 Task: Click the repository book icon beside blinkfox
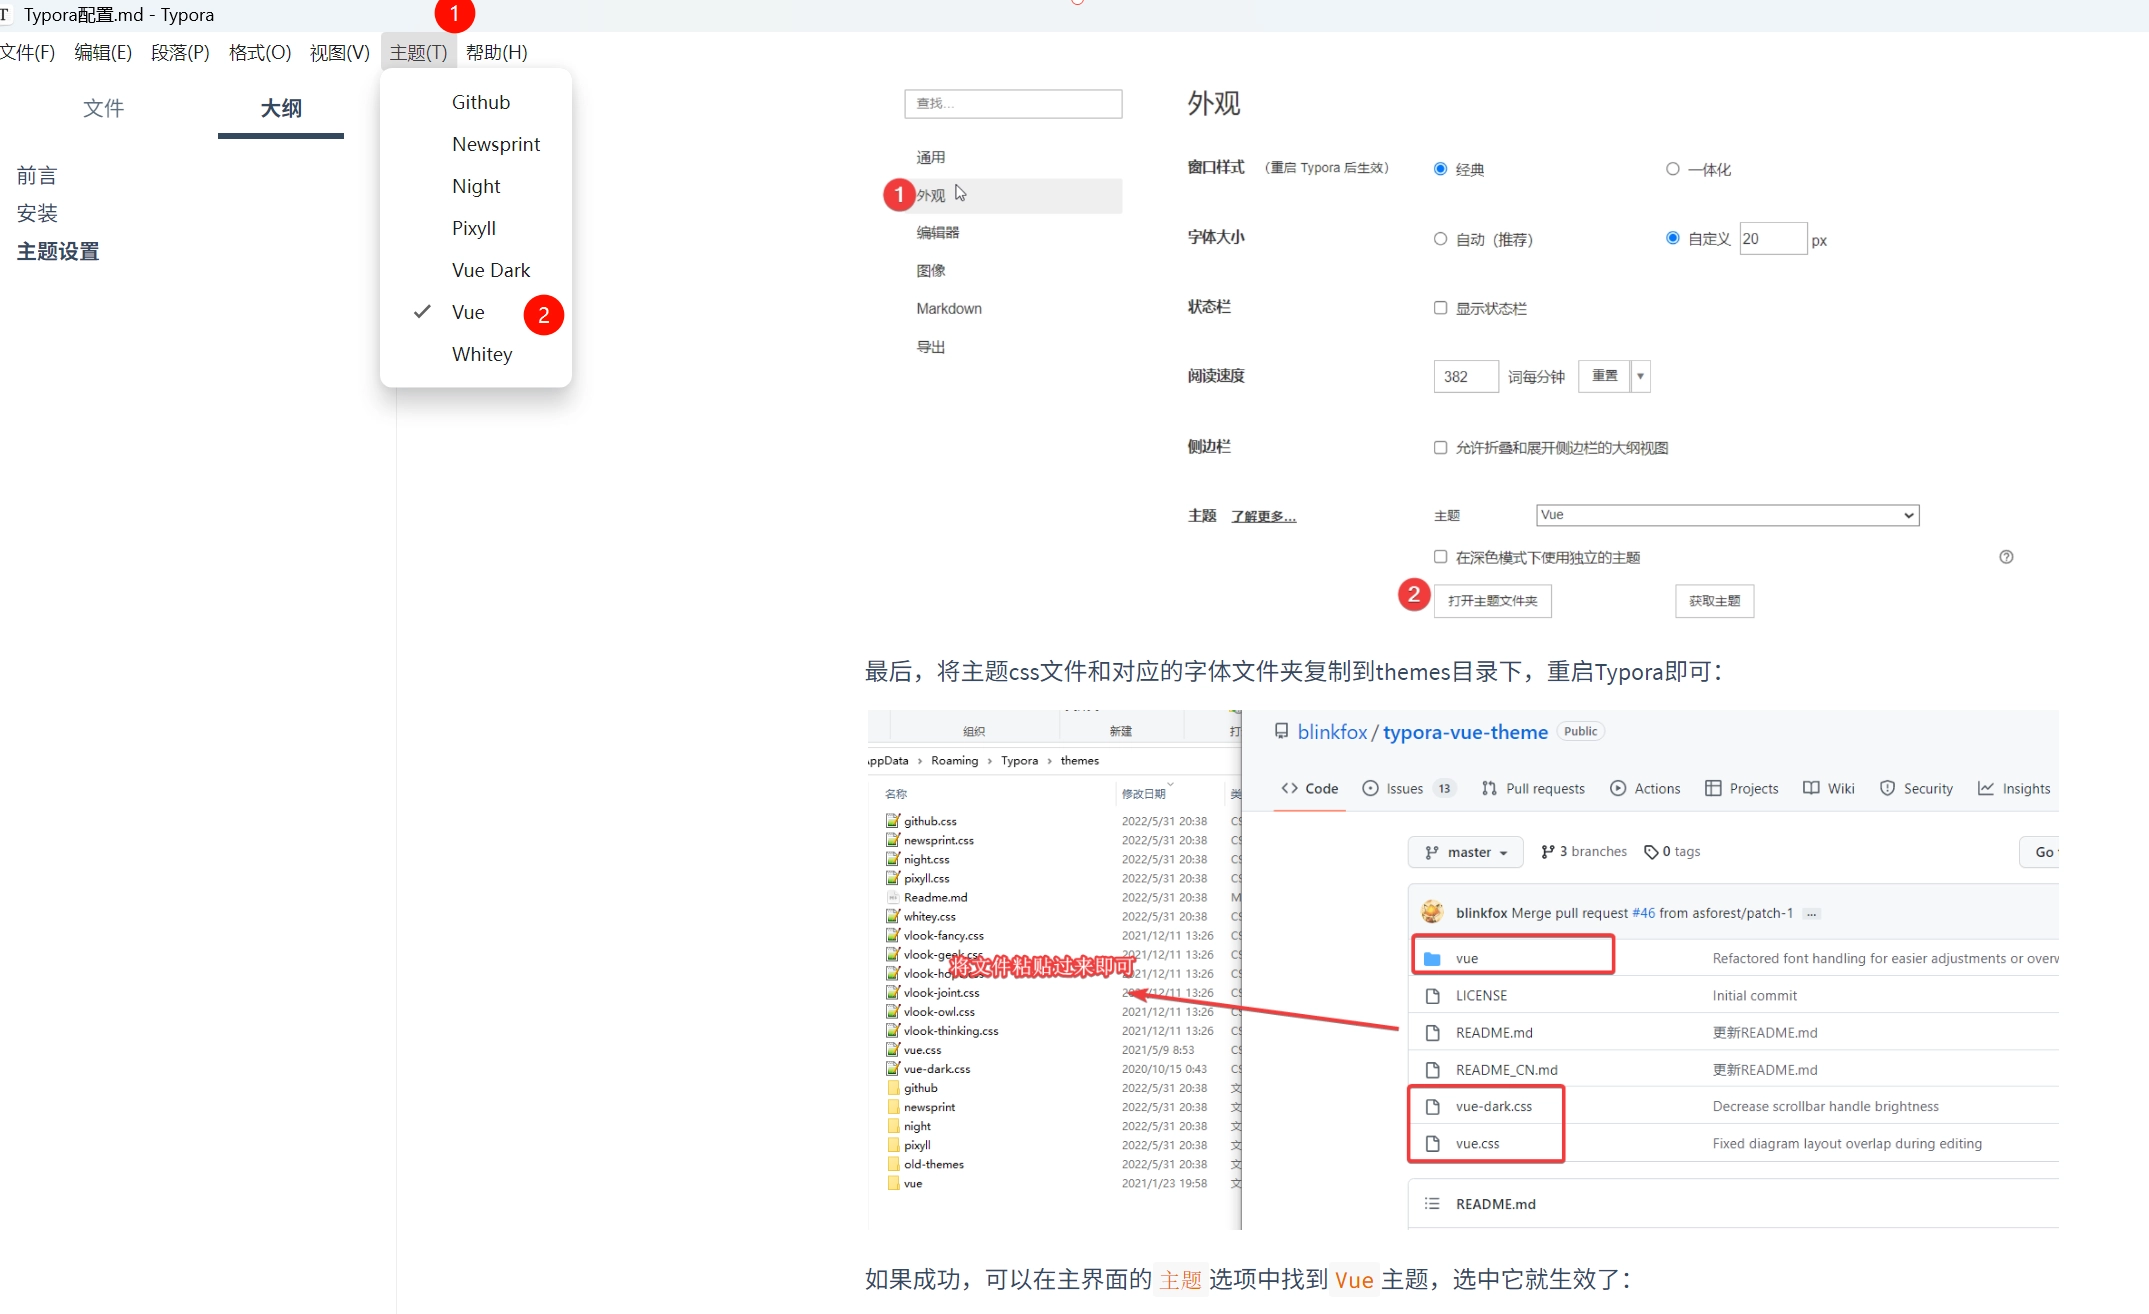[x=1281, y=731]
